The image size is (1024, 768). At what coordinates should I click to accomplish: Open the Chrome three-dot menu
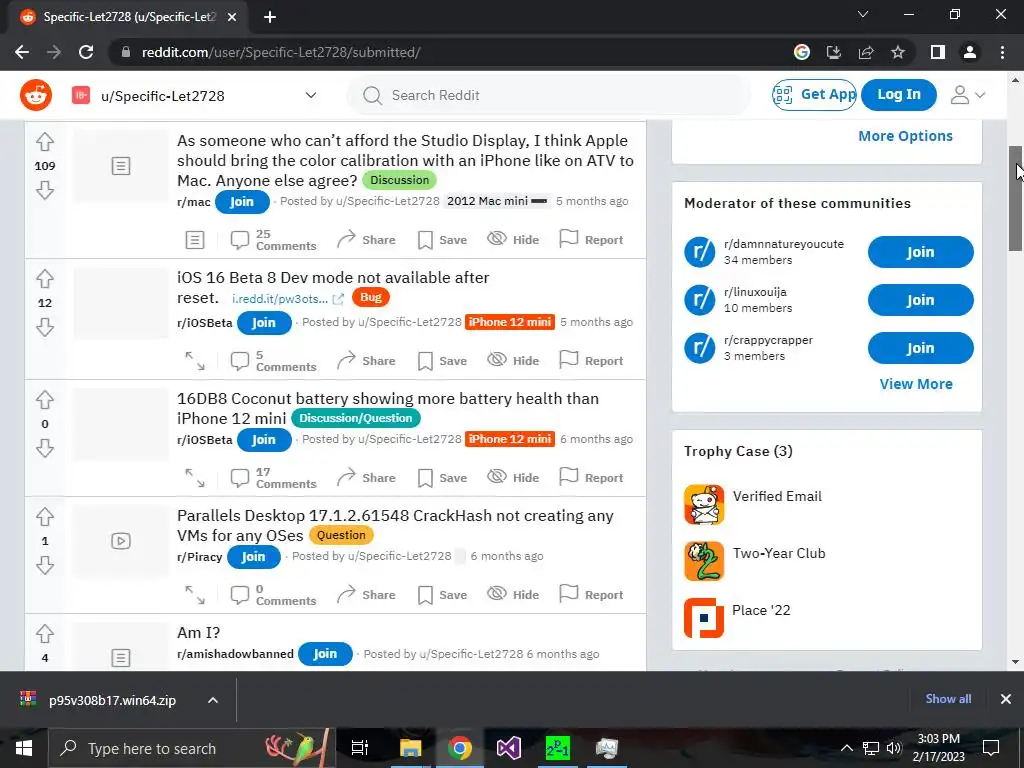click(1002, 52)
